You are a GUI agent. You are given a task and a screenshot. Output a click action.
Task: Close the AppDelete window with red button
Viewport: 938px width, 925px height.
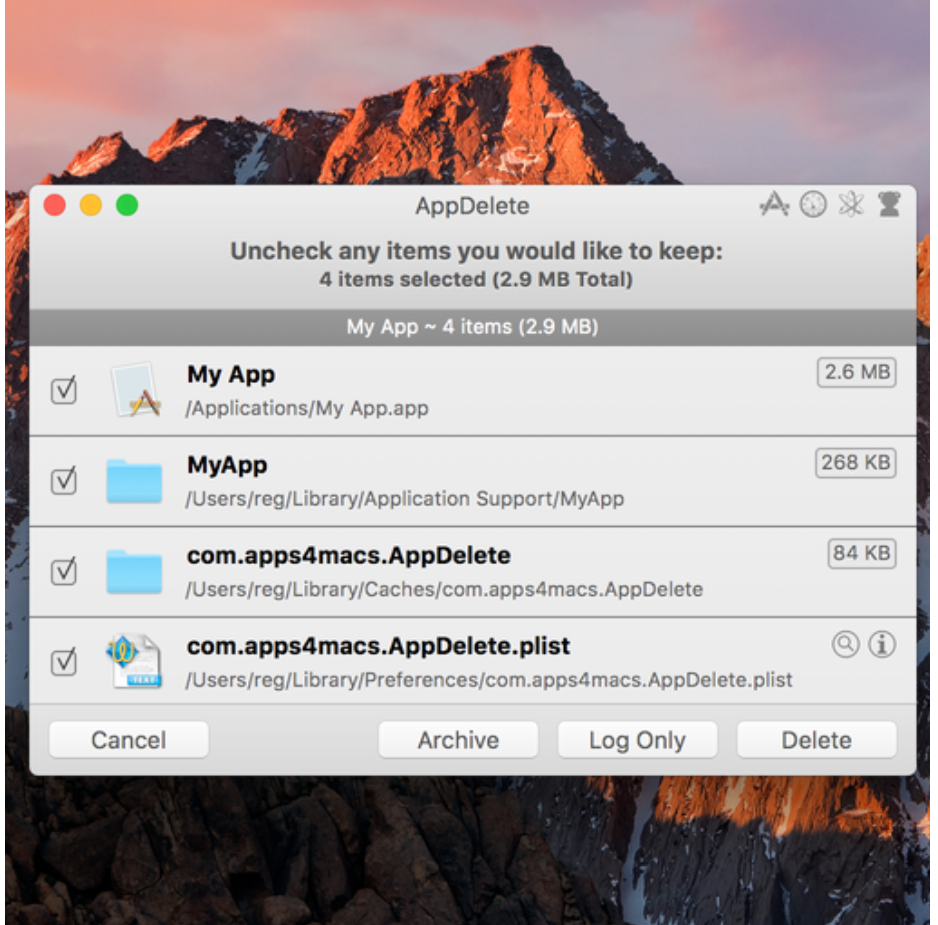tap(55, 205)
